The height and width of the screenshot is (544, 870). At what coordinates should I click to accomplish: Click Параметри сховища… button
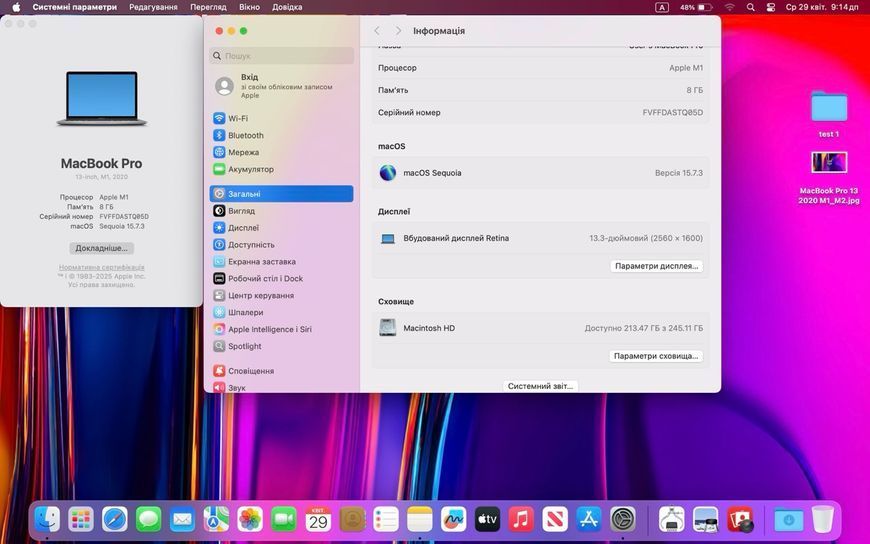coord(656,356)
